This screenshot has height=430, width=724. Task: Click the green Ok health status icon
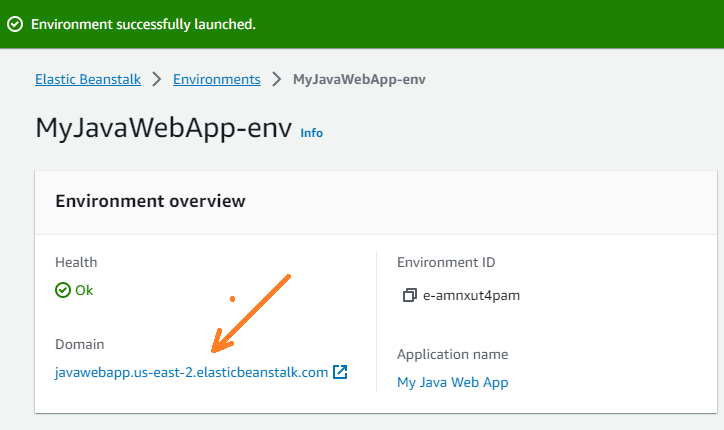tap(63, 290)
